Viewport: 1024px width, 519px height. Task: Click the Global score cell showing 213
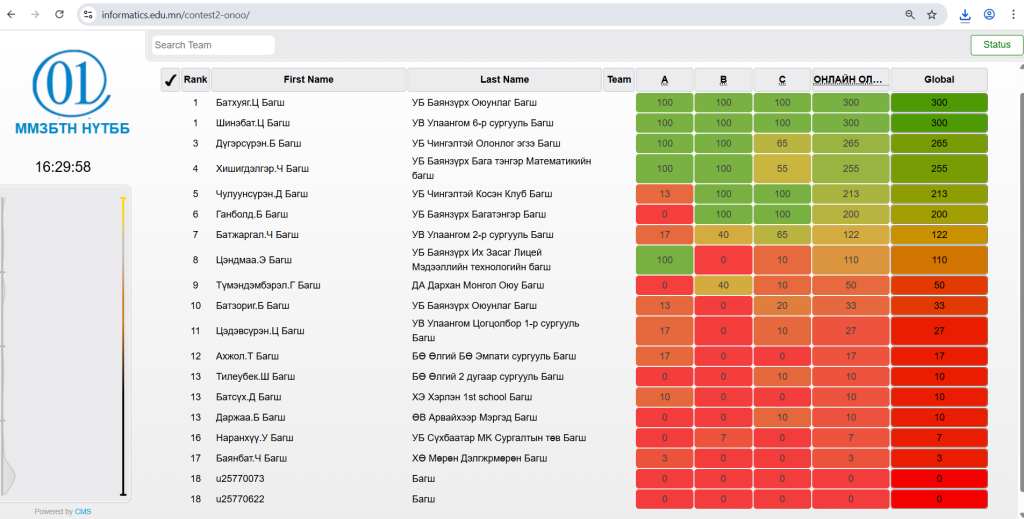pos(938,194)
